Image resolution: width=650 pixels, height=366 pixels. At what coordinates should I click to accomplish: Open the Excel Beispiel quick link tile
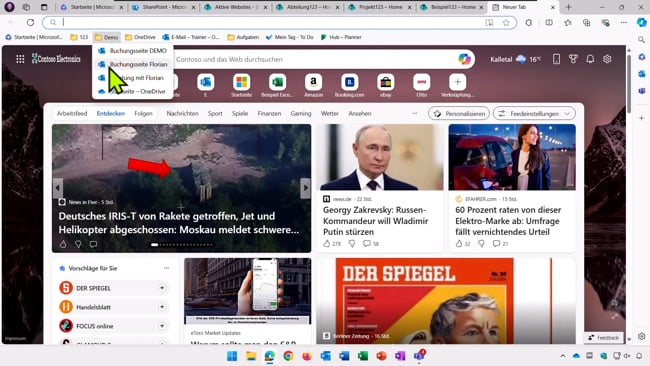277,86
